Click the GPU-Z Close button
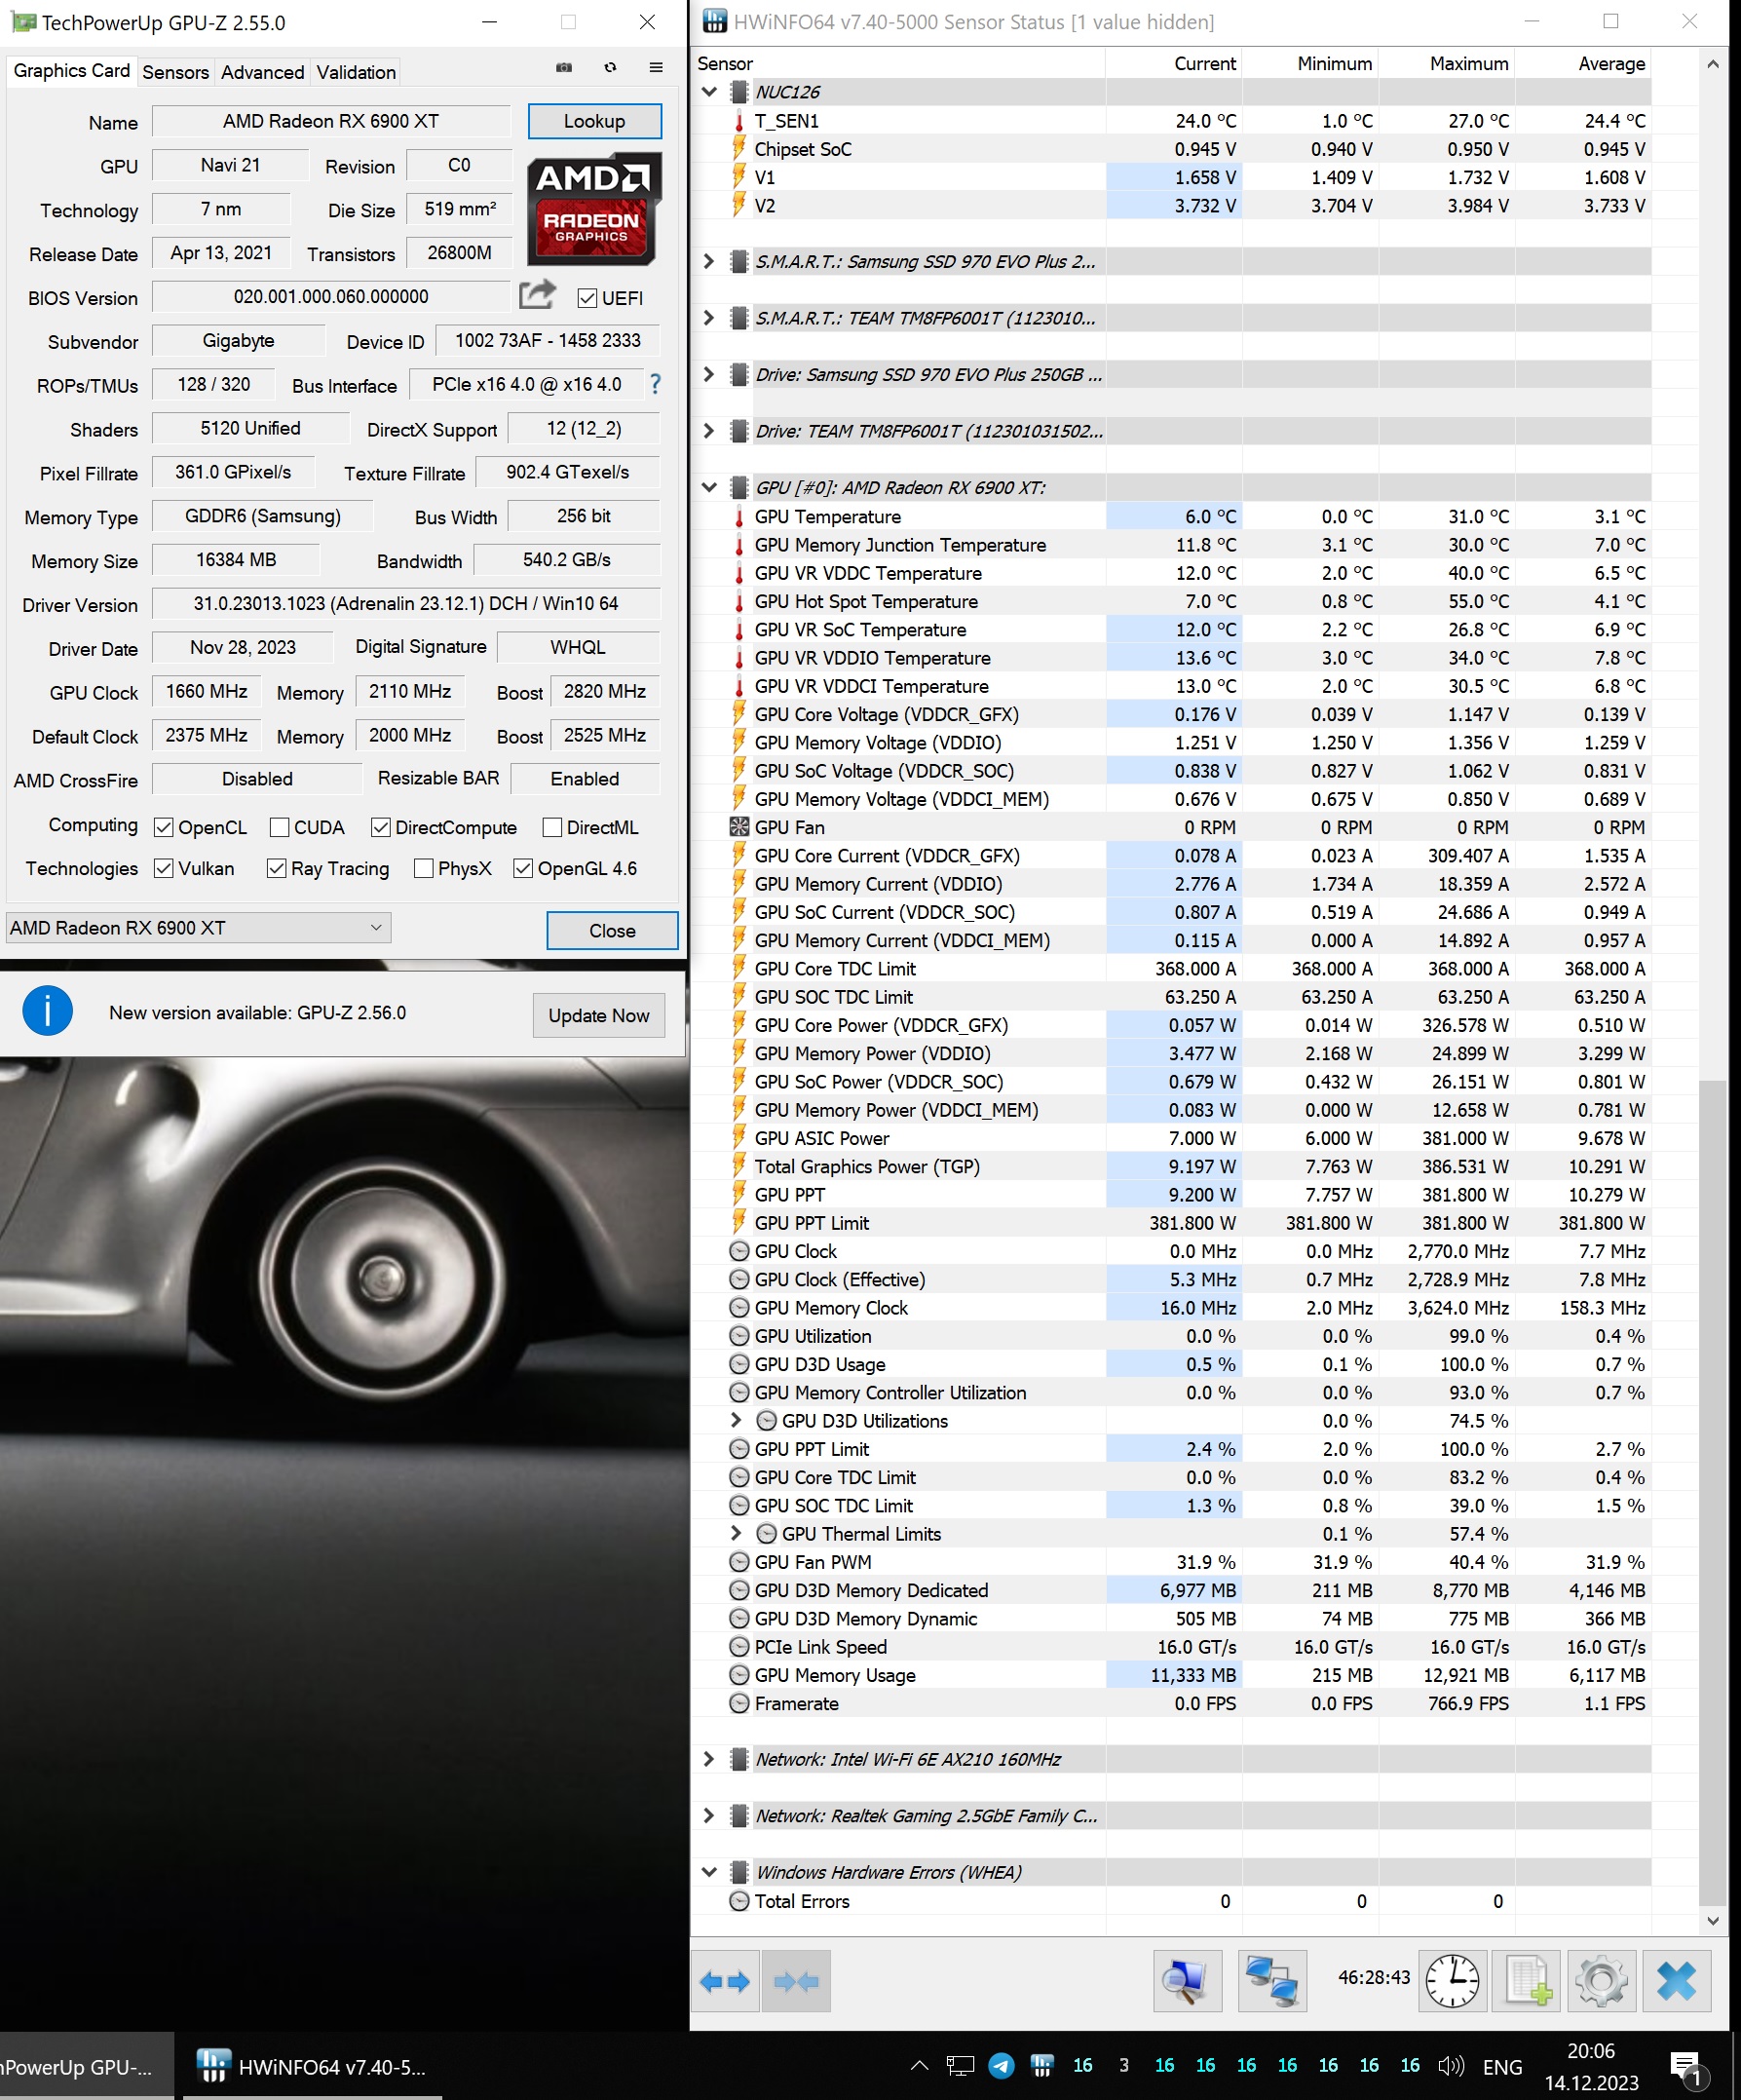1741x2100 pixels. [x=612, y=930]
